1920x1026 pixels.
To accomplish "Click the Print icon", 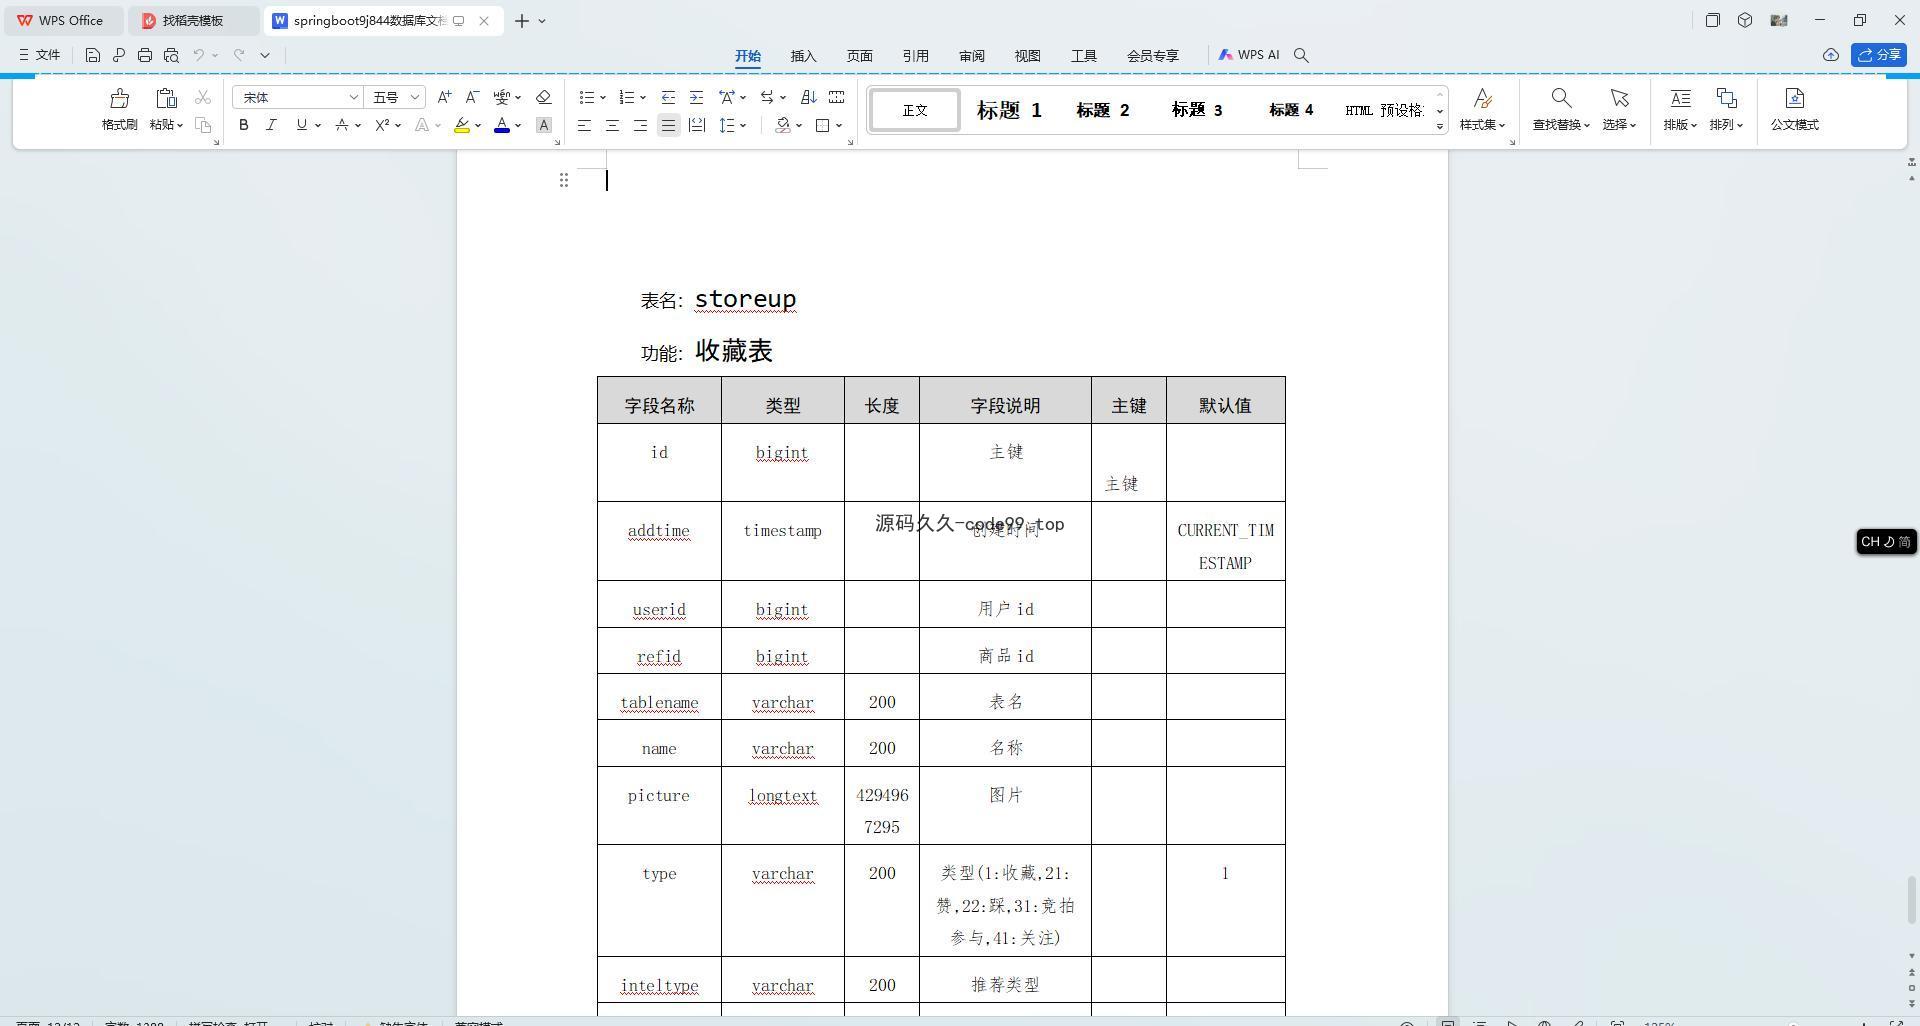I will 145,55.
